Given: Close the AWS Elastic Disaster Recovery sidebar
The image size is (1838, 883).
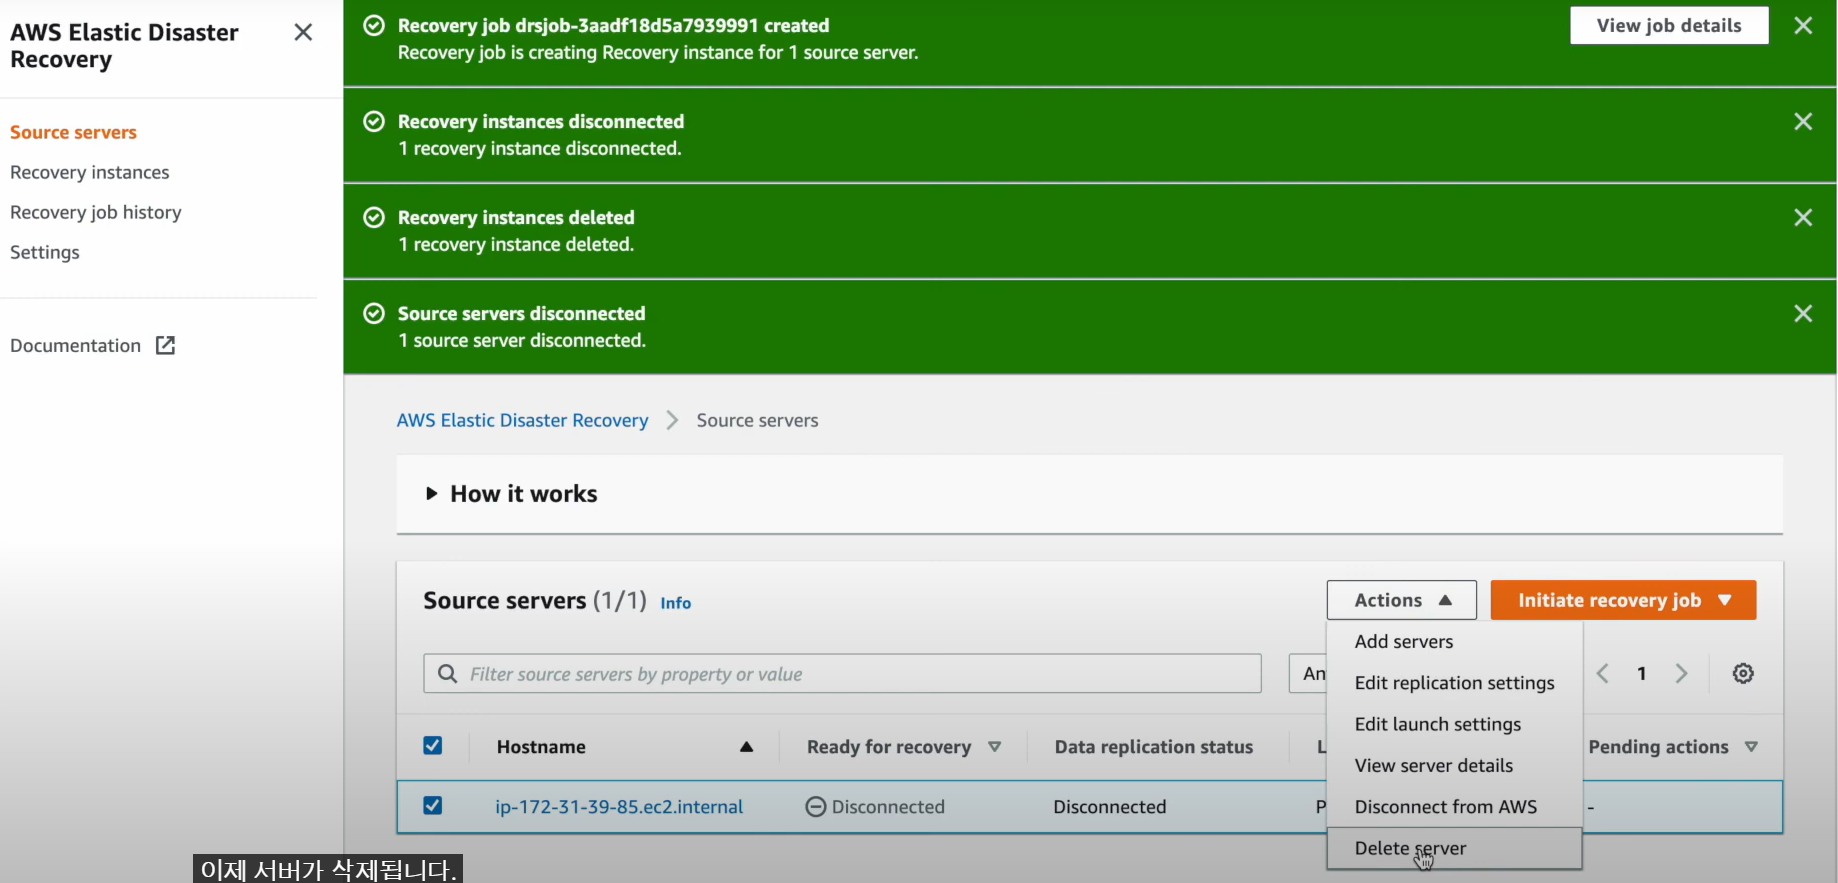Looking at the screenshot, I should (303, 32).
